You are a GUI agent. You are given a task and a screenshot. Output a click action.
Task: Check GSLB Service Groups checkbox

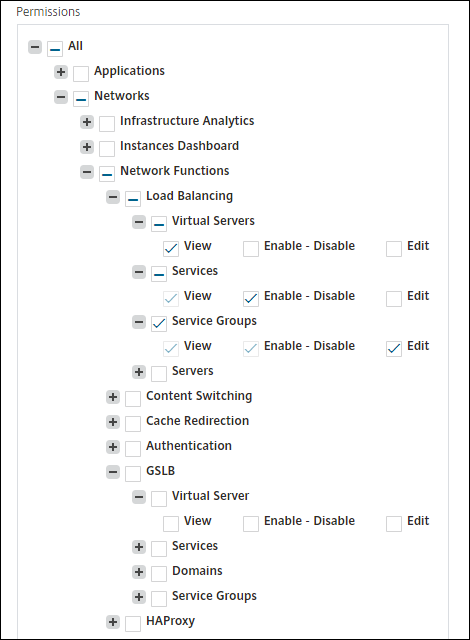click(159, 599)
